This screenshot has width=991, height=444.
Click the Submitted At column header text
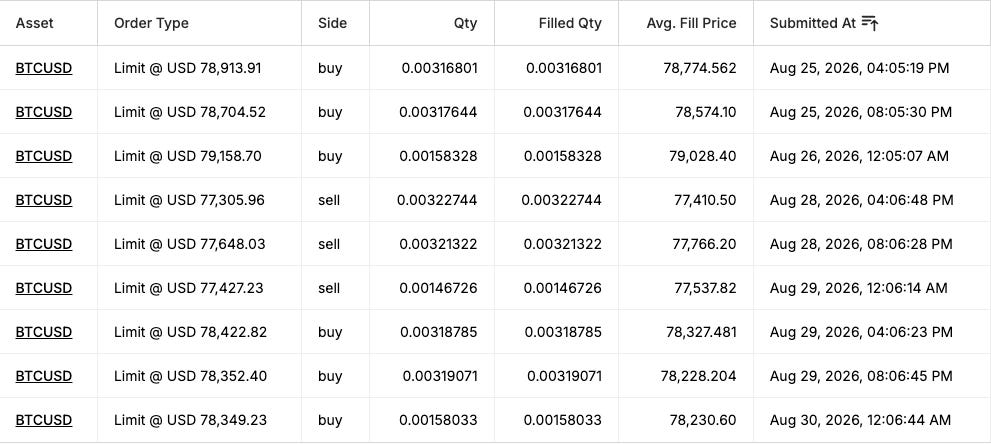[x=812, y=23]
